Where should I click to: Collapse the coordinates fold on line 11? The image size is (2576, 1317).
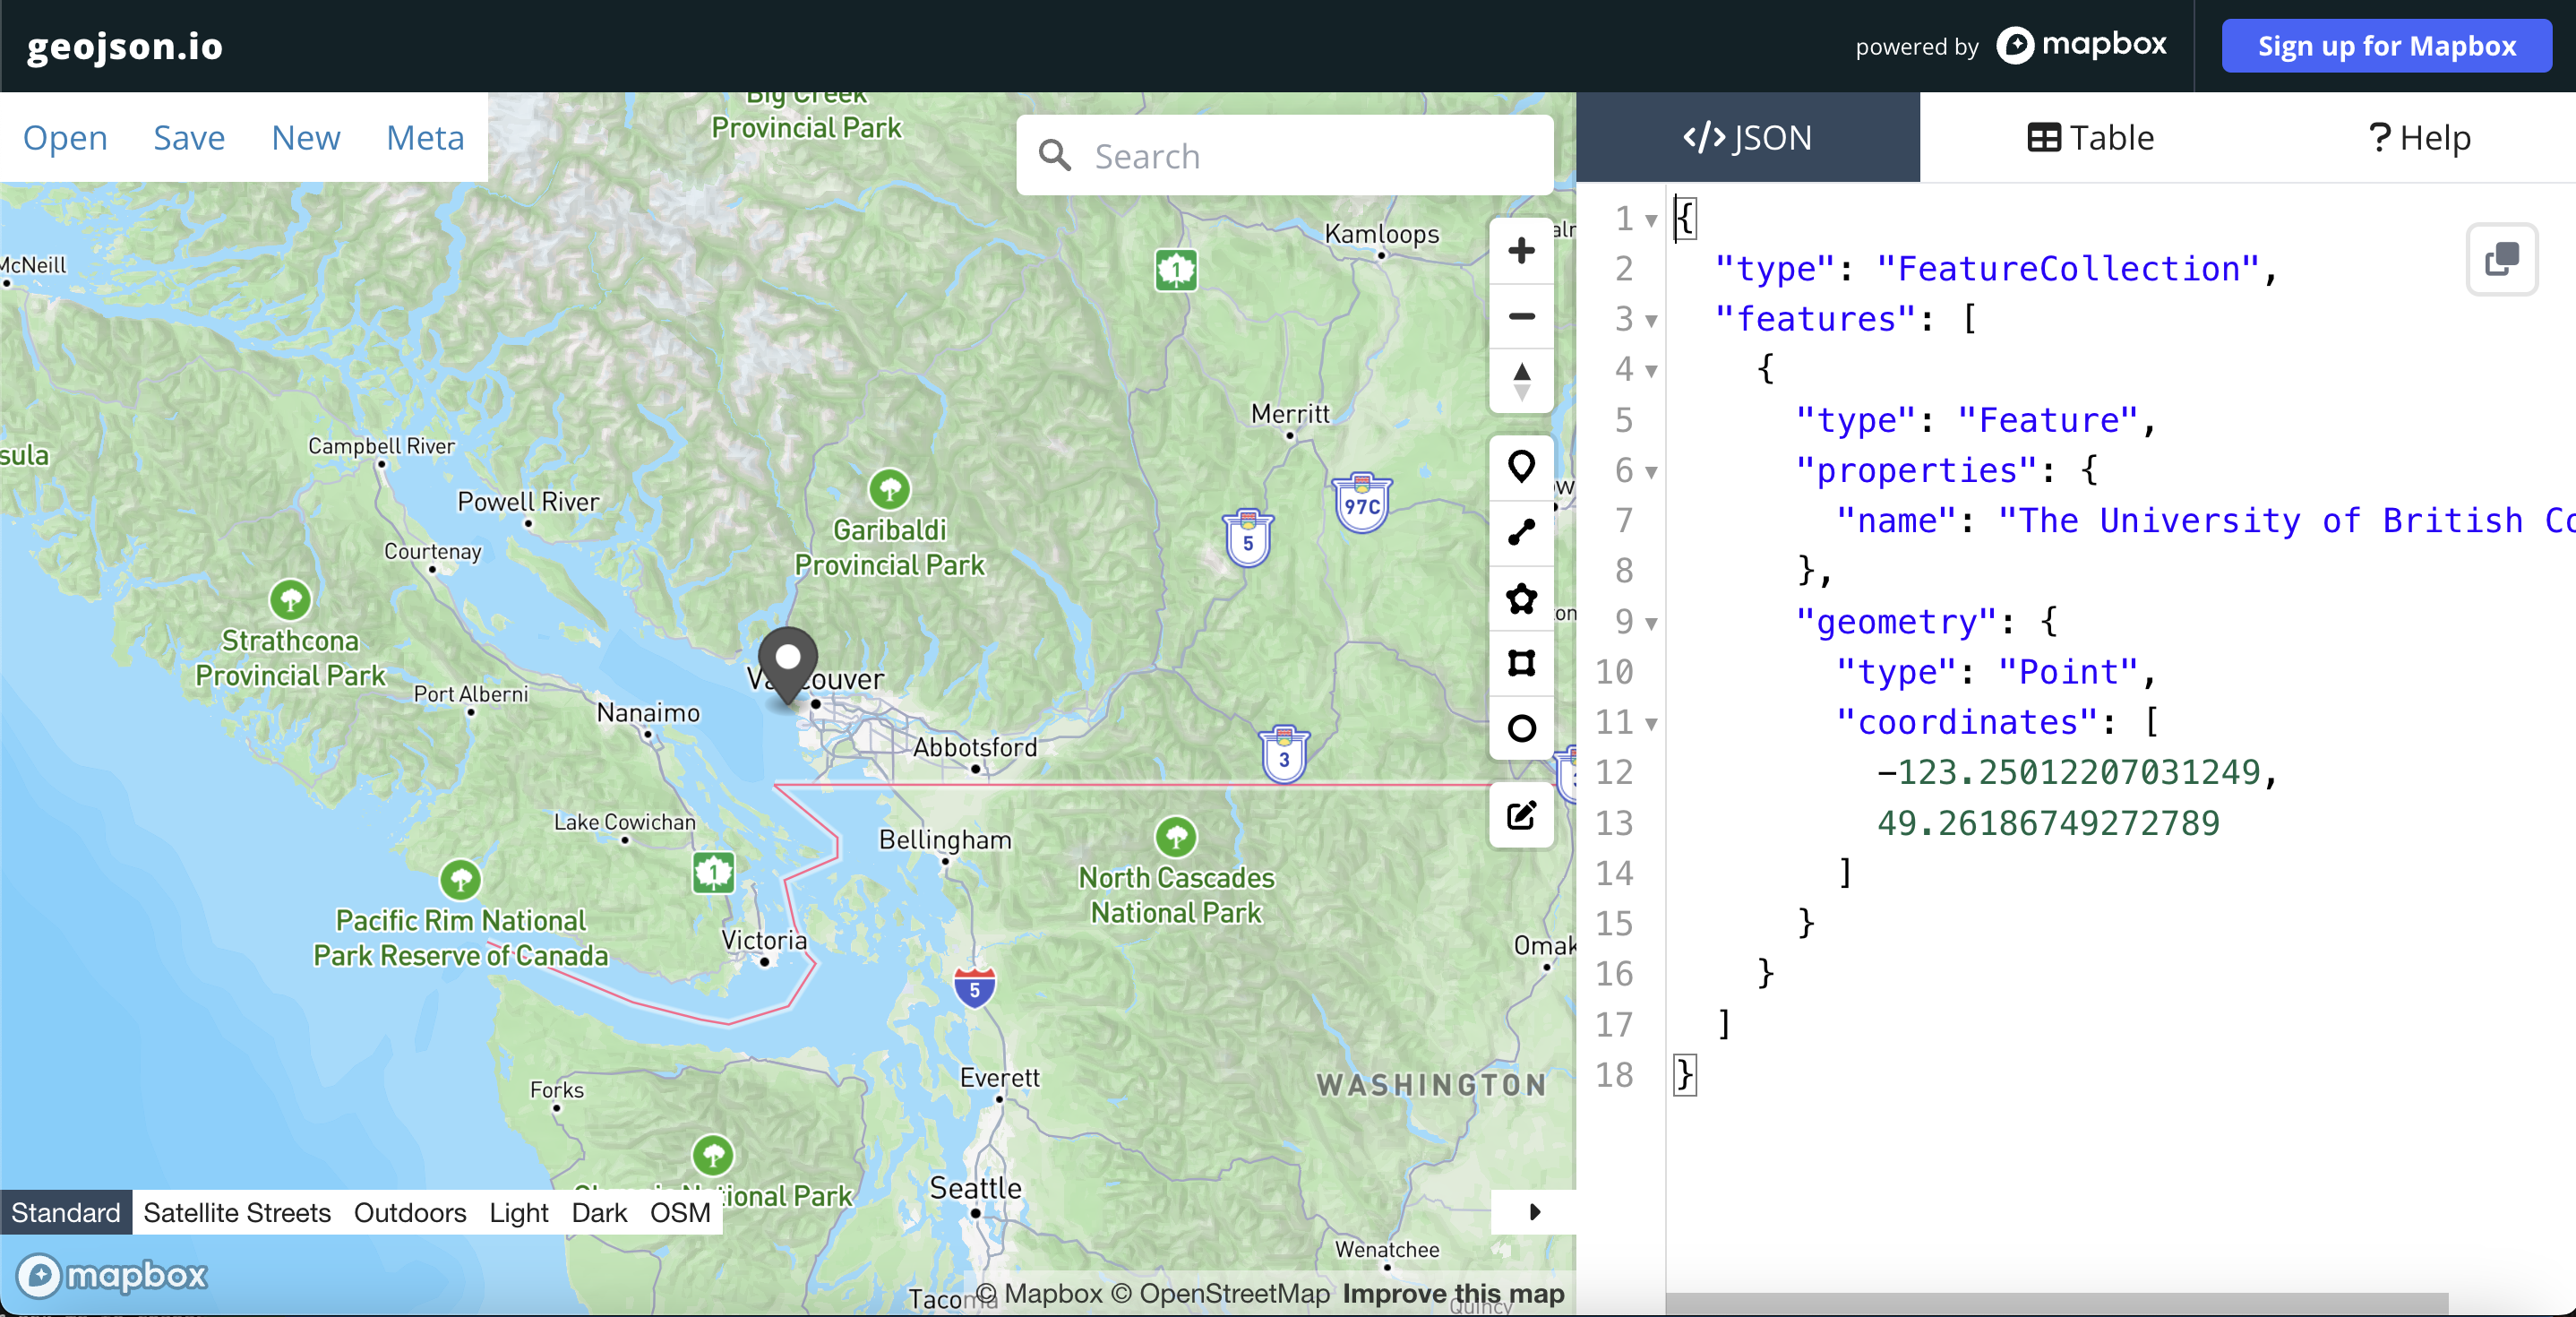[1651, 724]
